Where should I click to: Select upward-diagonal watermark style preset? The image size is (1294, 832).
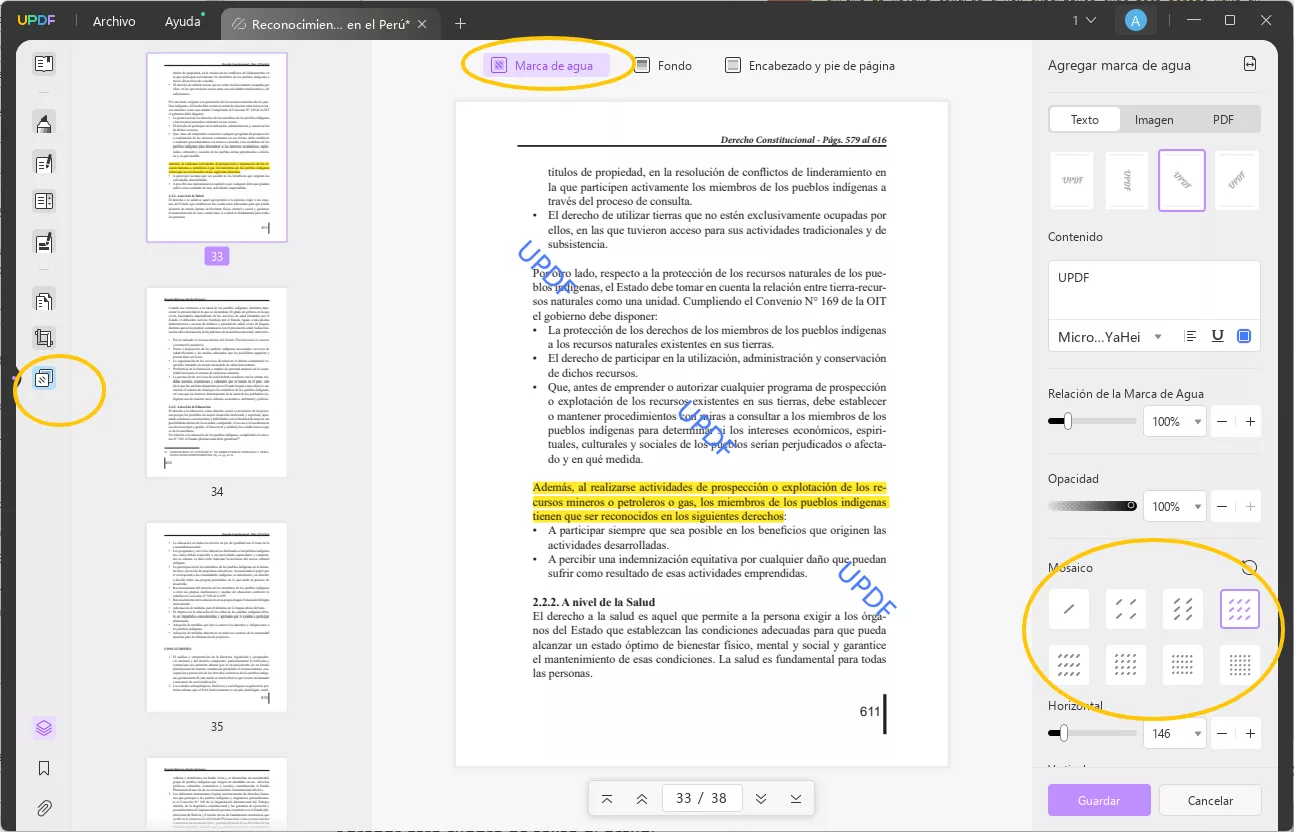click(x=1238, y=180)
